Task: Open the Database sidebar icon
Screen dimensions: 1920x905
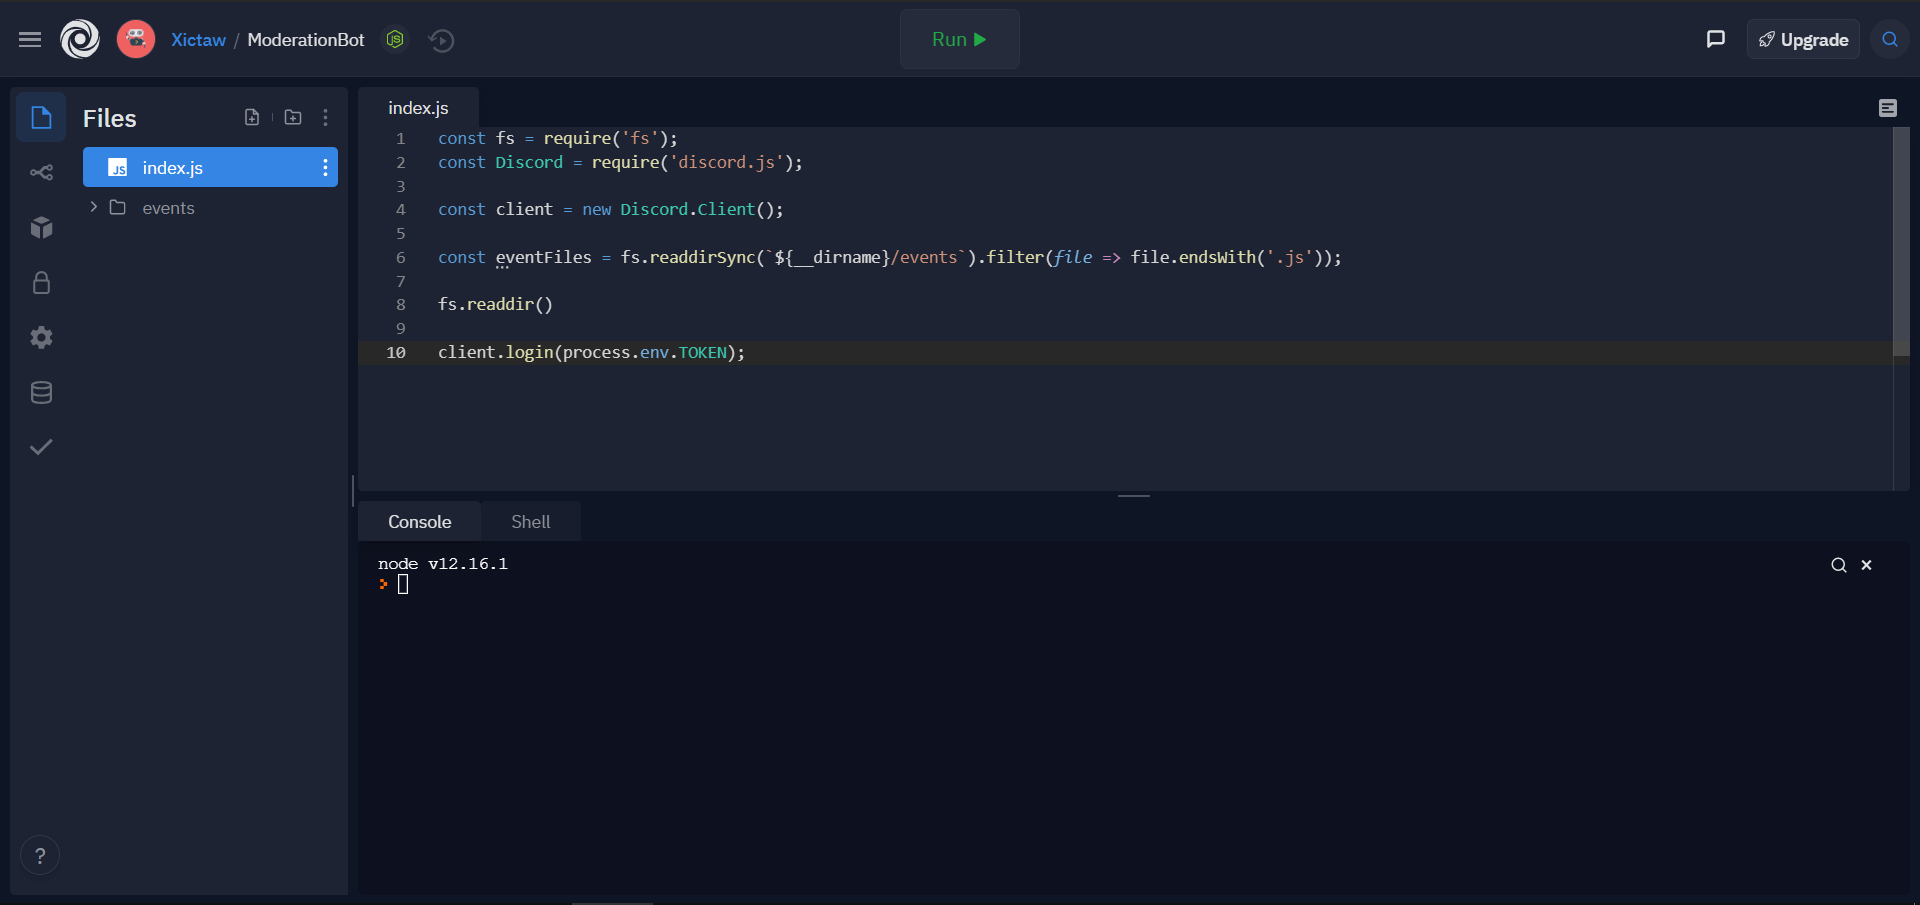Action: tap(41, 392)
